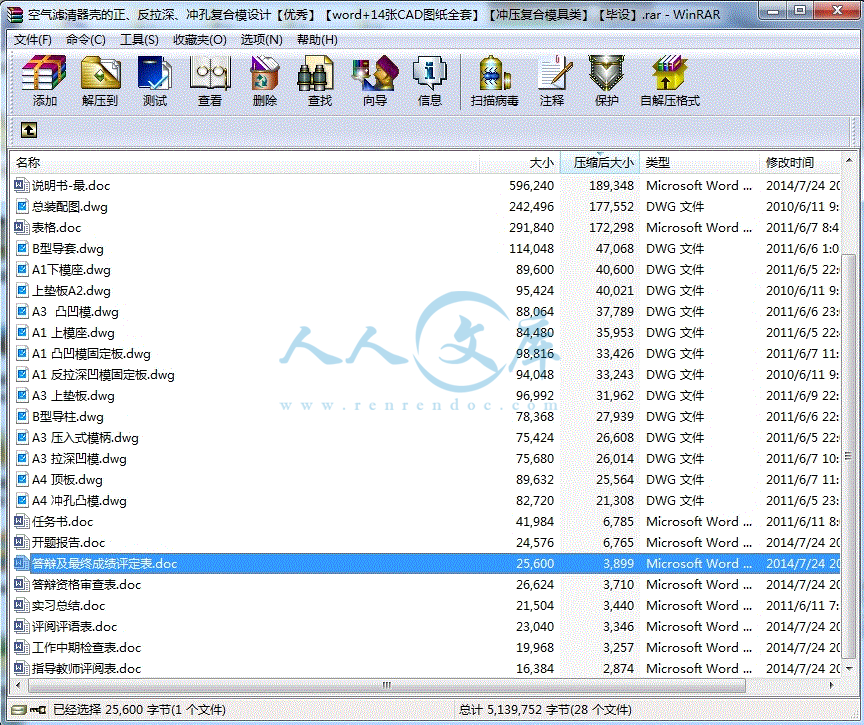Viewport: 864px width, 725px height.
Task: Click Word icon of 表格.doc
Action: 21,228
